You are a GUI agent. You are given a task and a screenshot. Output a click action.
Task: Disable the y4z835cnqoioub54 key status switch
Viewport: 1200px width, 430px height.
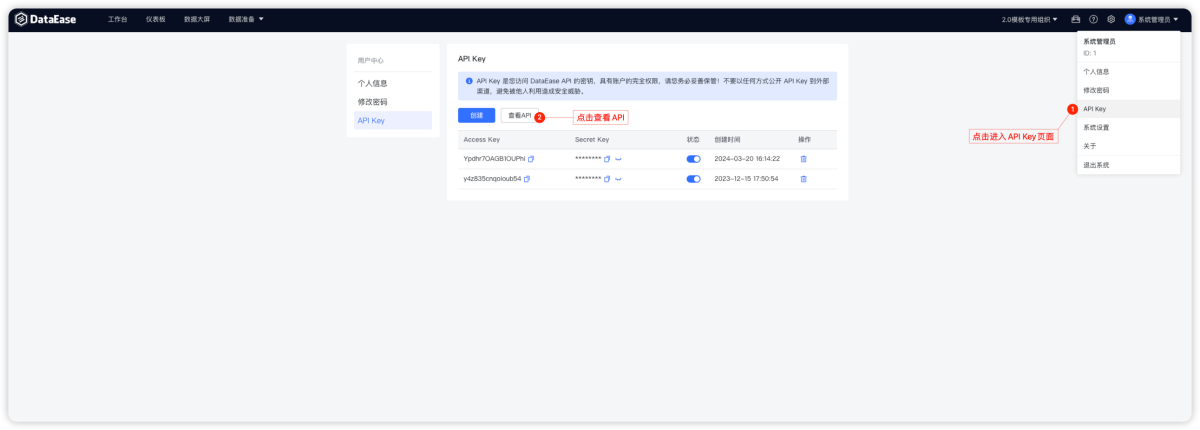pyautogui.click(x=693, y=179)
